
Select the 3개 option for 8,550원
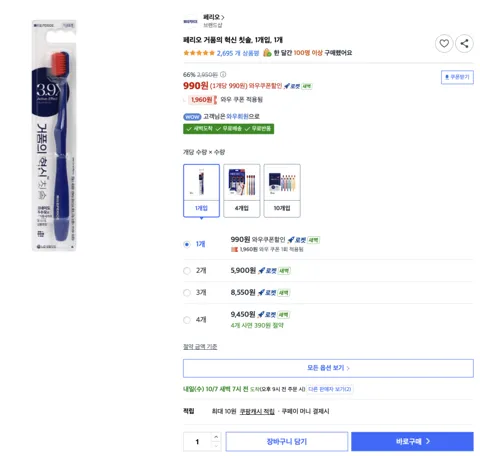click(x=187, y=293)
